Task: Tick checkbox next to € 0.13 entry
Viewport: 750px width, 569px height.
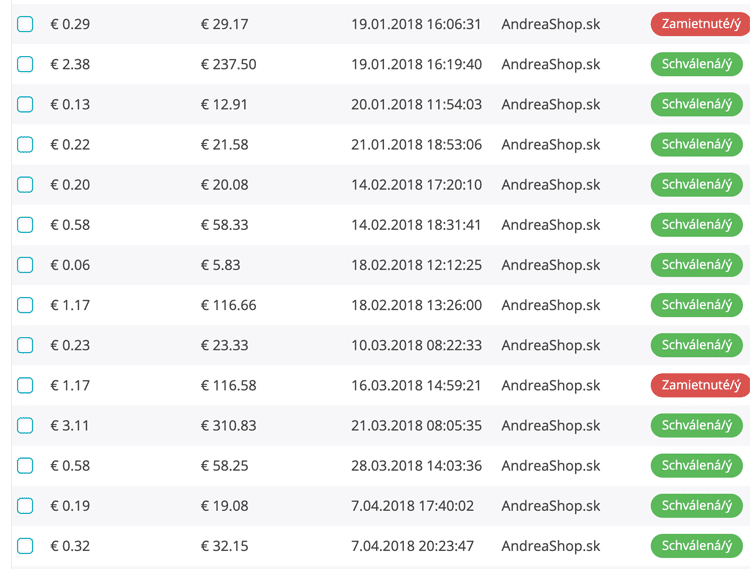Action: point(25,104)
